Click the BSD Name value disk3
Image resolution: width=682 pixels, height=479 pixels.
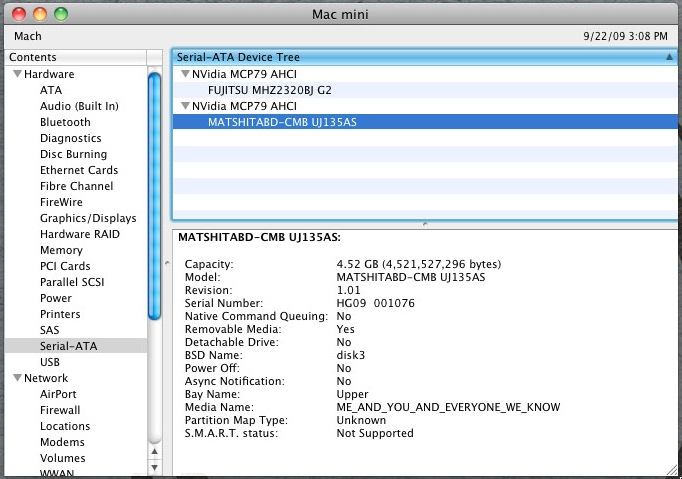351,355
